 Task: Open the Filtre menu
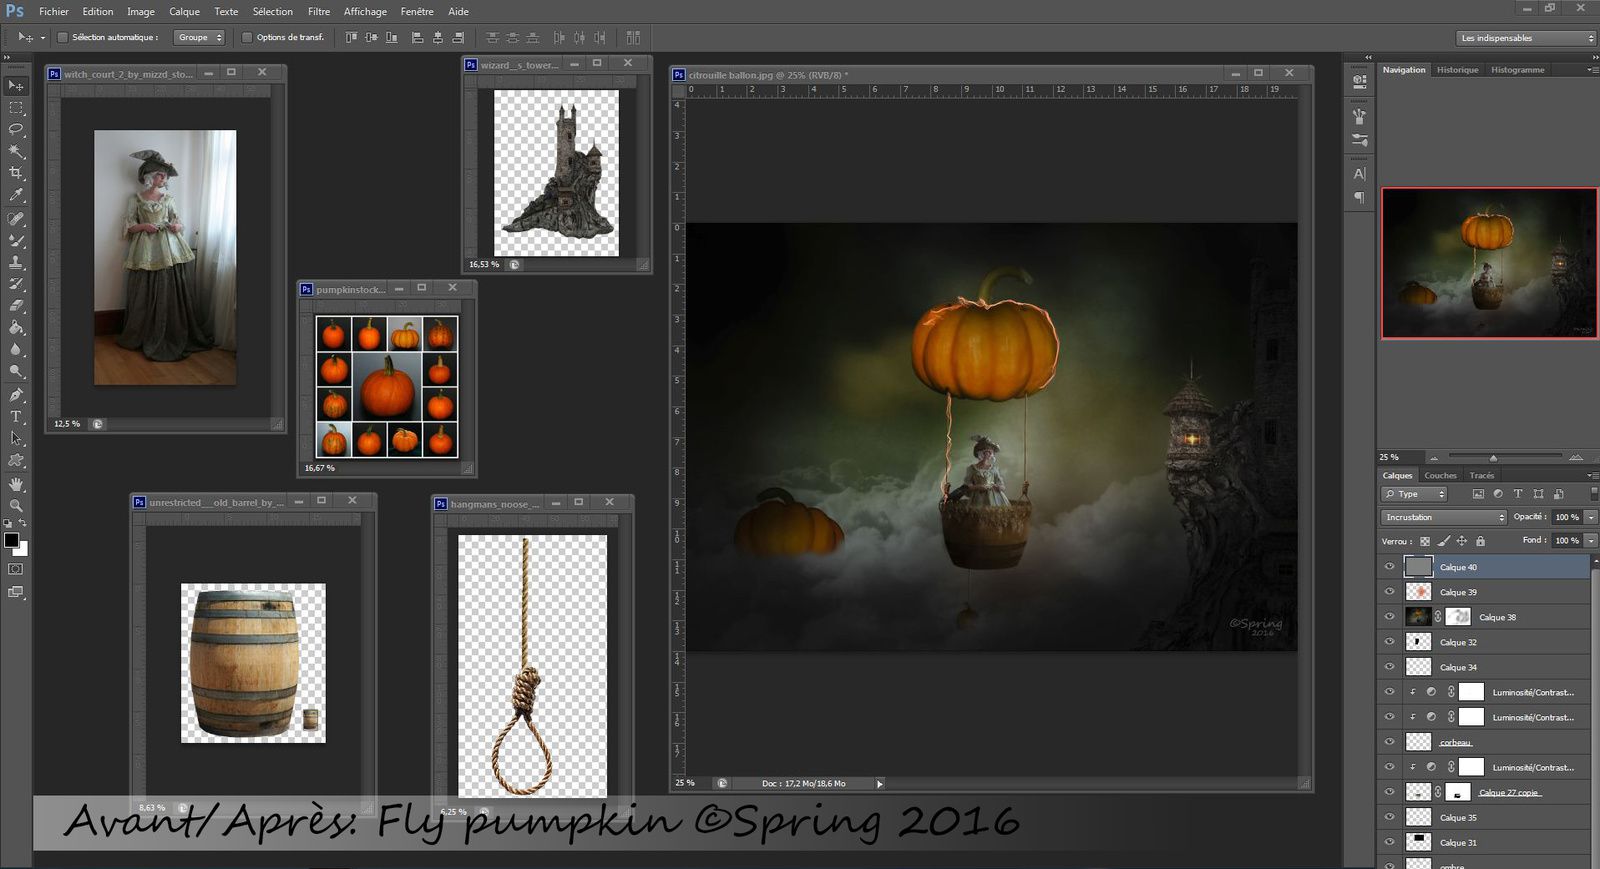(319, 12)
